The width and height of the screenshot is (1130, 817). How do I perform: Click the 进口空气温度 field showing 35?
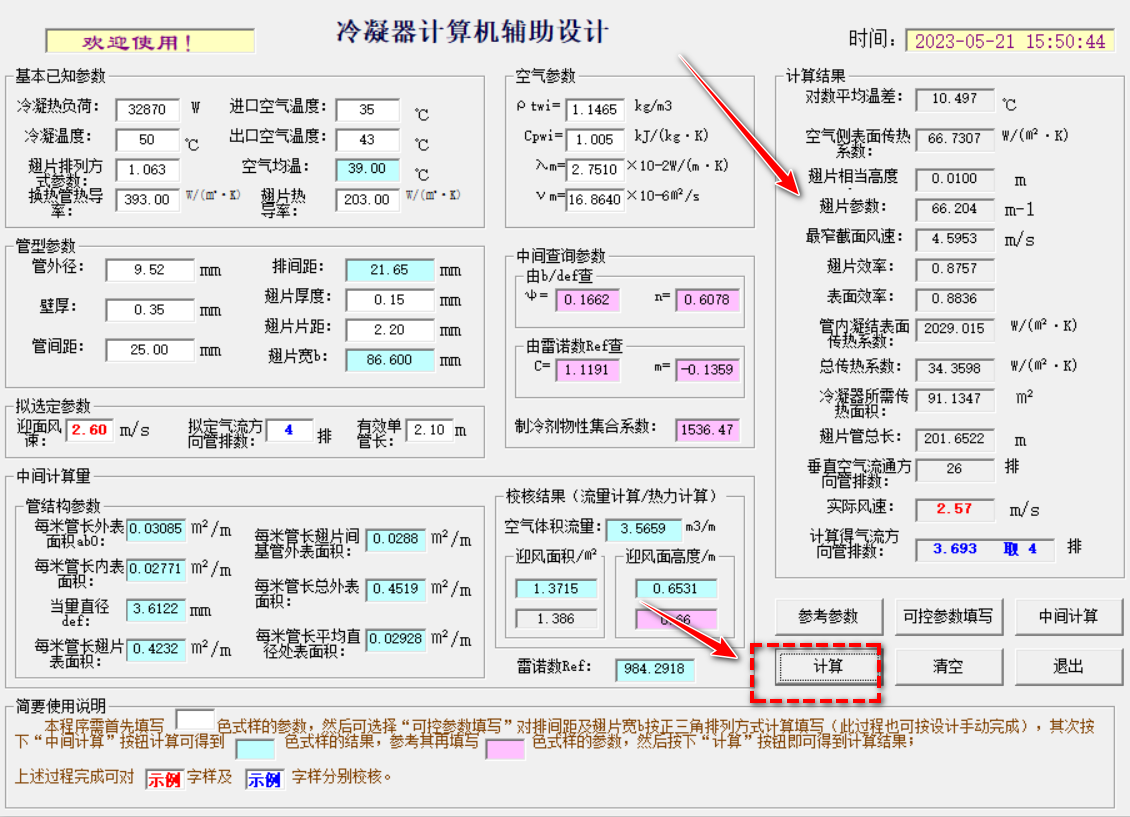pos(367,109)
